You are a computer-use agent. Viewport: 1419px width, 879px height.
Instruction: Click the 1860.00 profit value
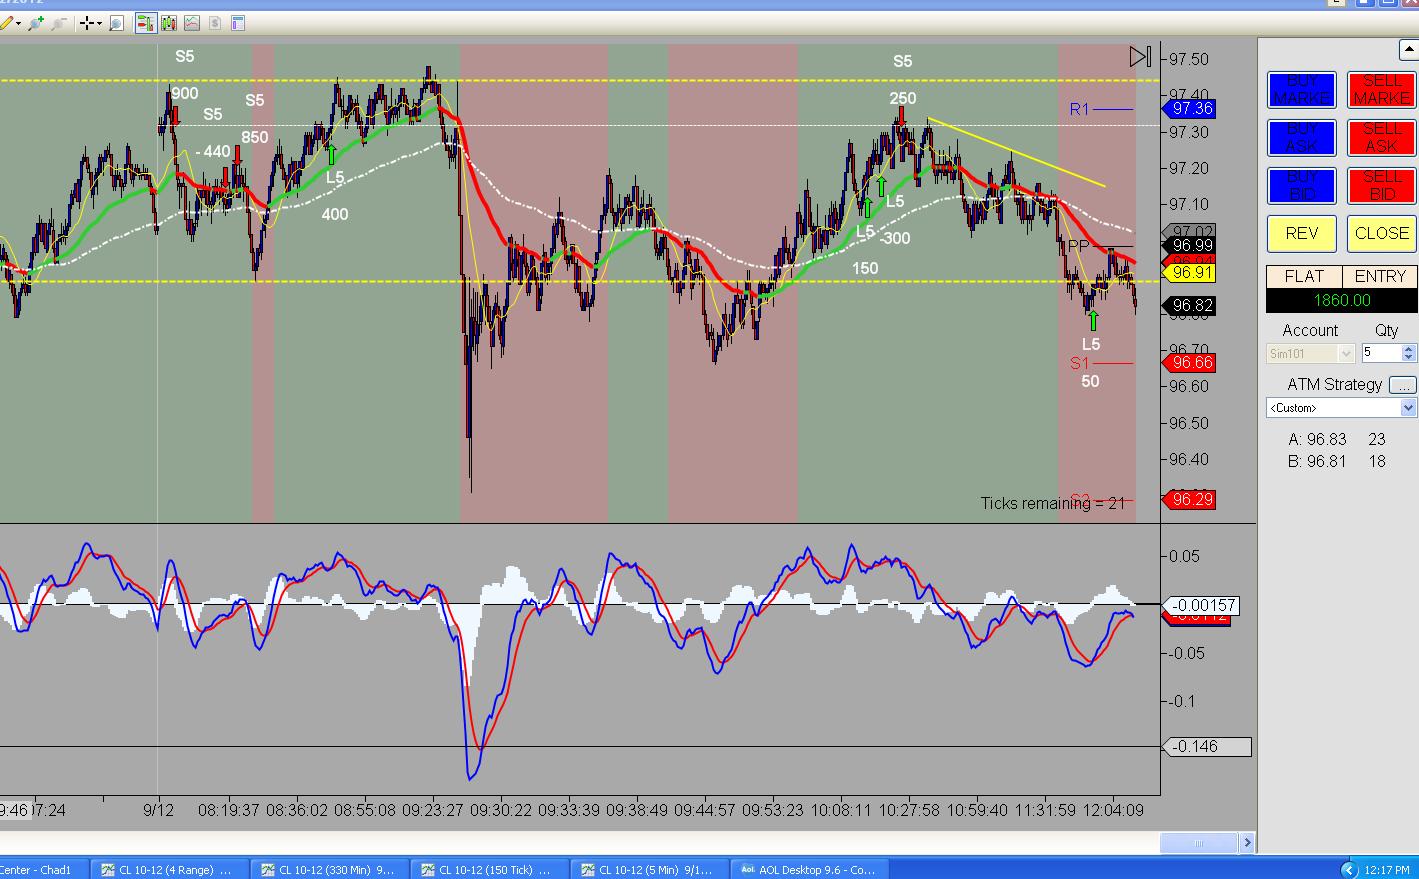[1341, 300]
